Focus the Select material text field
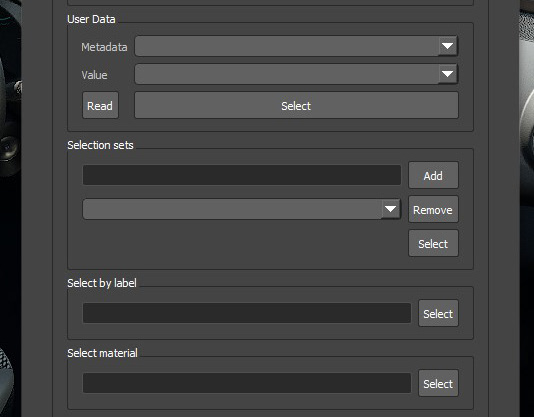534x417 pixels. pyautogui.click(x=247, y=383)
